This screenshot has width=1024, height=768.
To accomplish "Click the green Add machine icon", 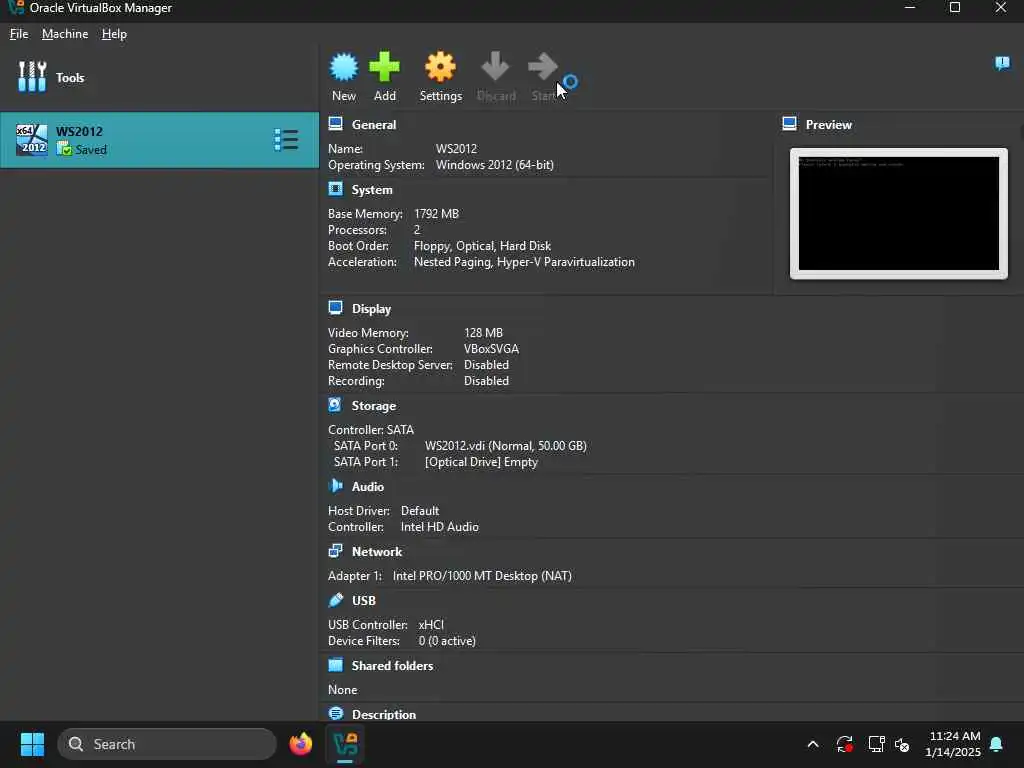I will (384, 67).
